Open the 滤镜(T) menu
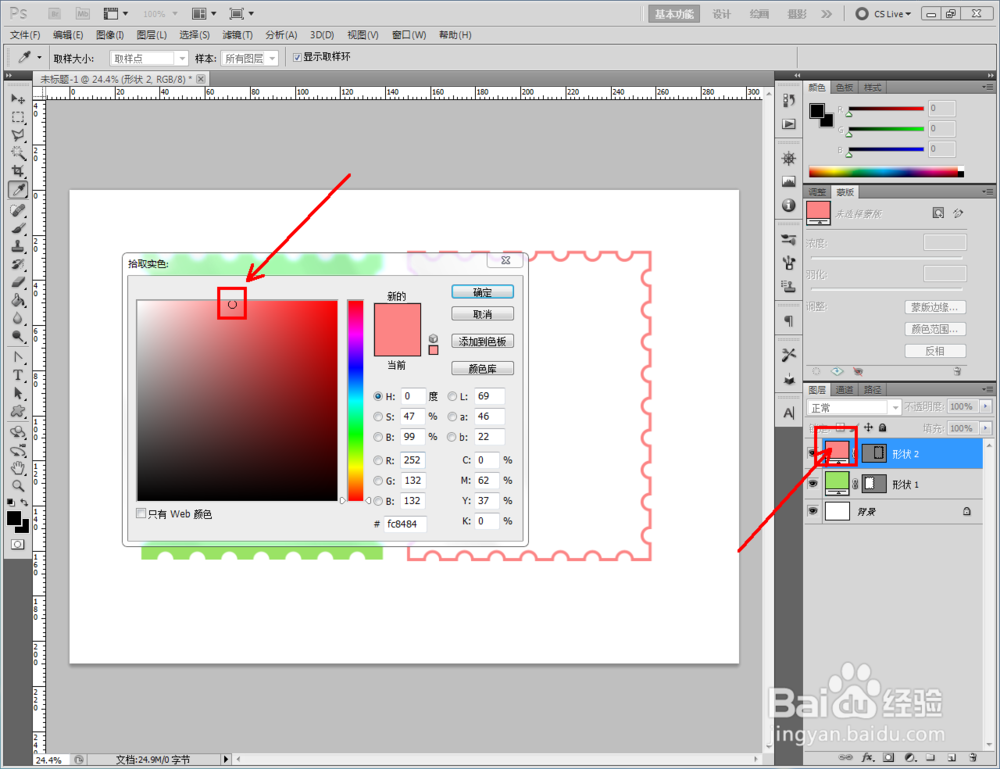This screenshot has width=1000, height=769. coord(237,35)
